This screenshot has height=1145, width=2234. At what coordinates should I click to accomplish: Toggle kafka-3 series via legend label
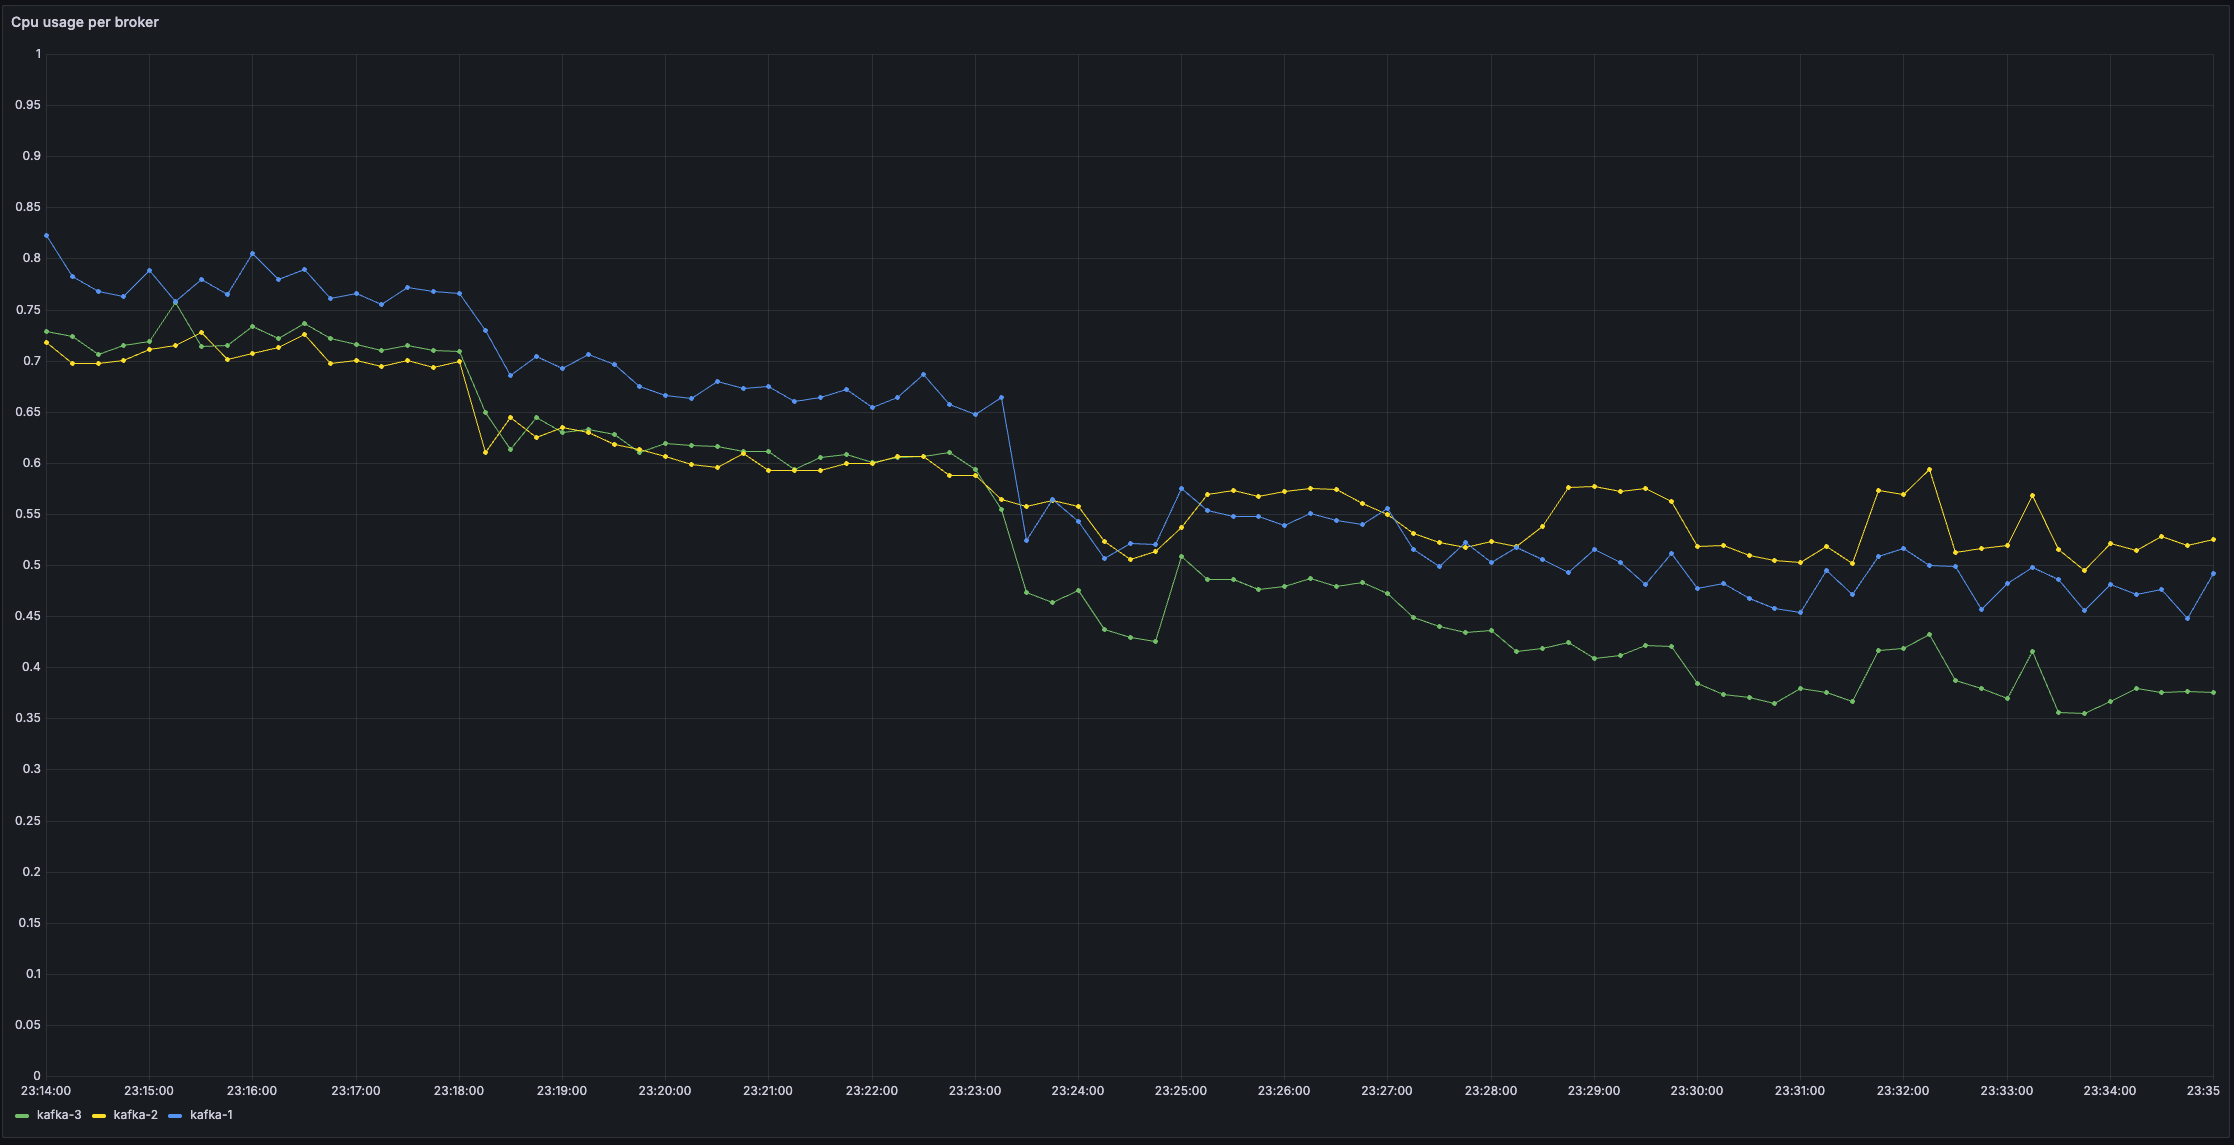[59, 1115]
